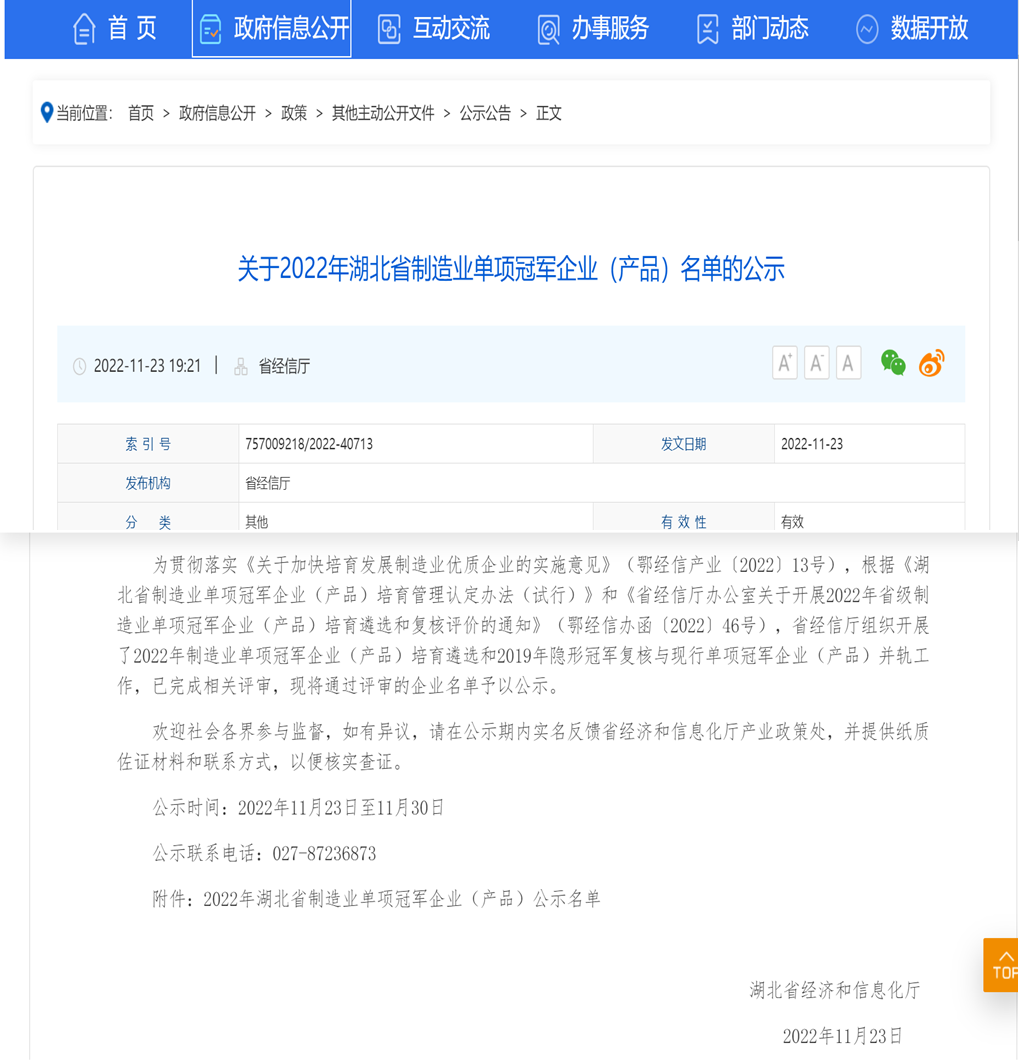The image size is (1019, 1061).
Task: Click the article title heading
Action: point(511,268)
